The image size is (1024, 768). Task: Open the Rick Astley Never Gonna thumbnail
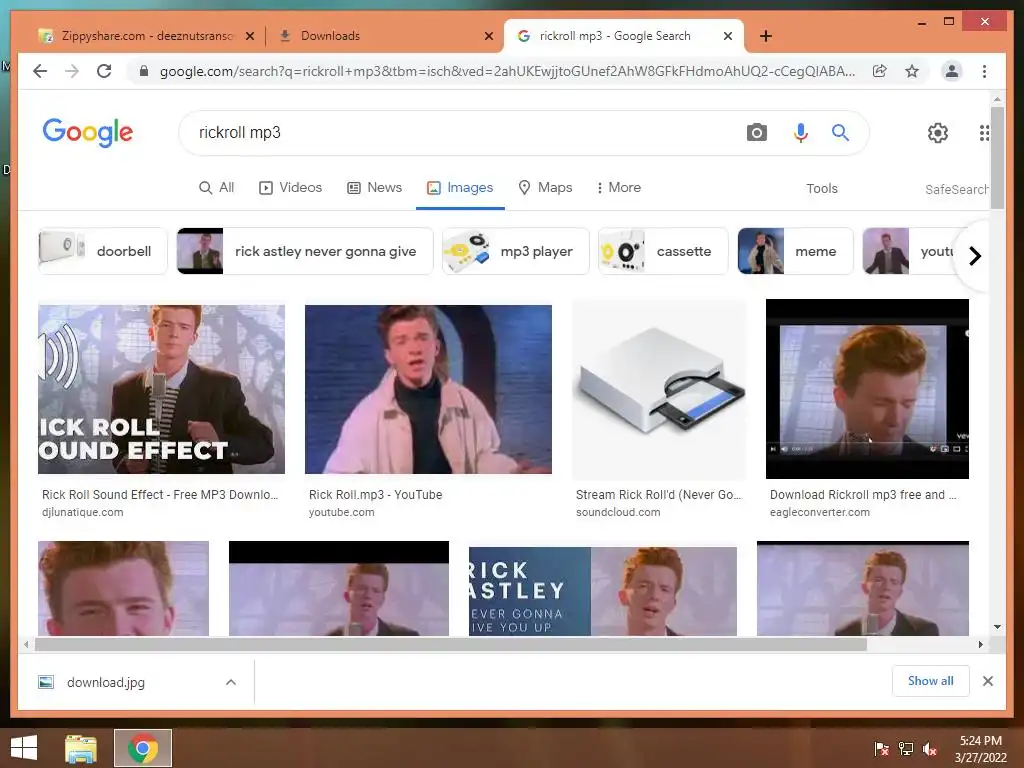coord(603,591)
